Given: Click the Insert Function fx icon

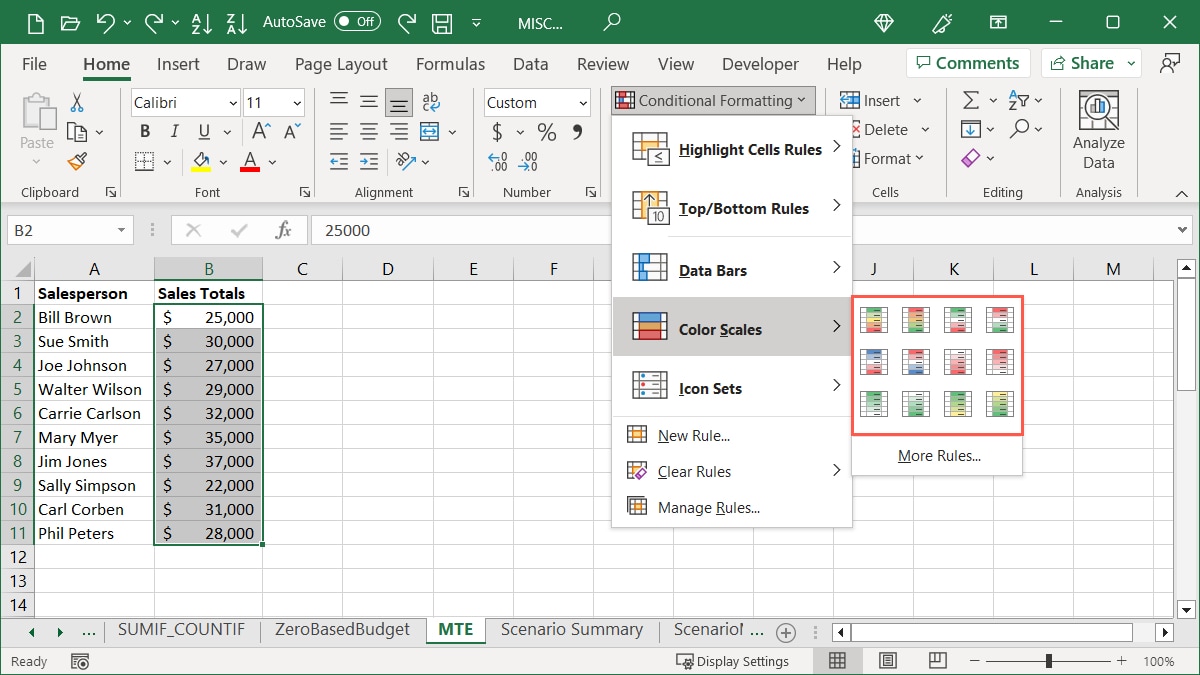Looking at the screenshot, I should coord(283,230).
